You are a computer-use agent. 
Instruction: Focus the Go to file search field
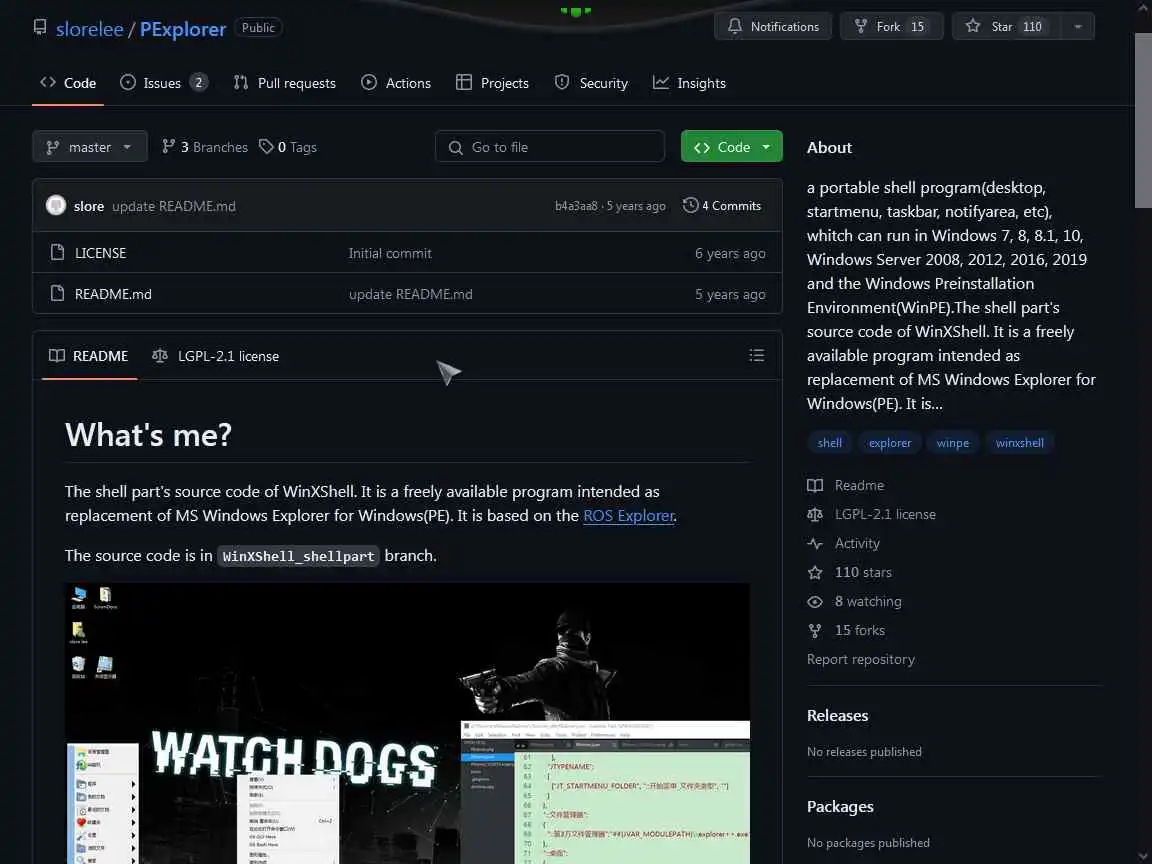click(550, 147)
